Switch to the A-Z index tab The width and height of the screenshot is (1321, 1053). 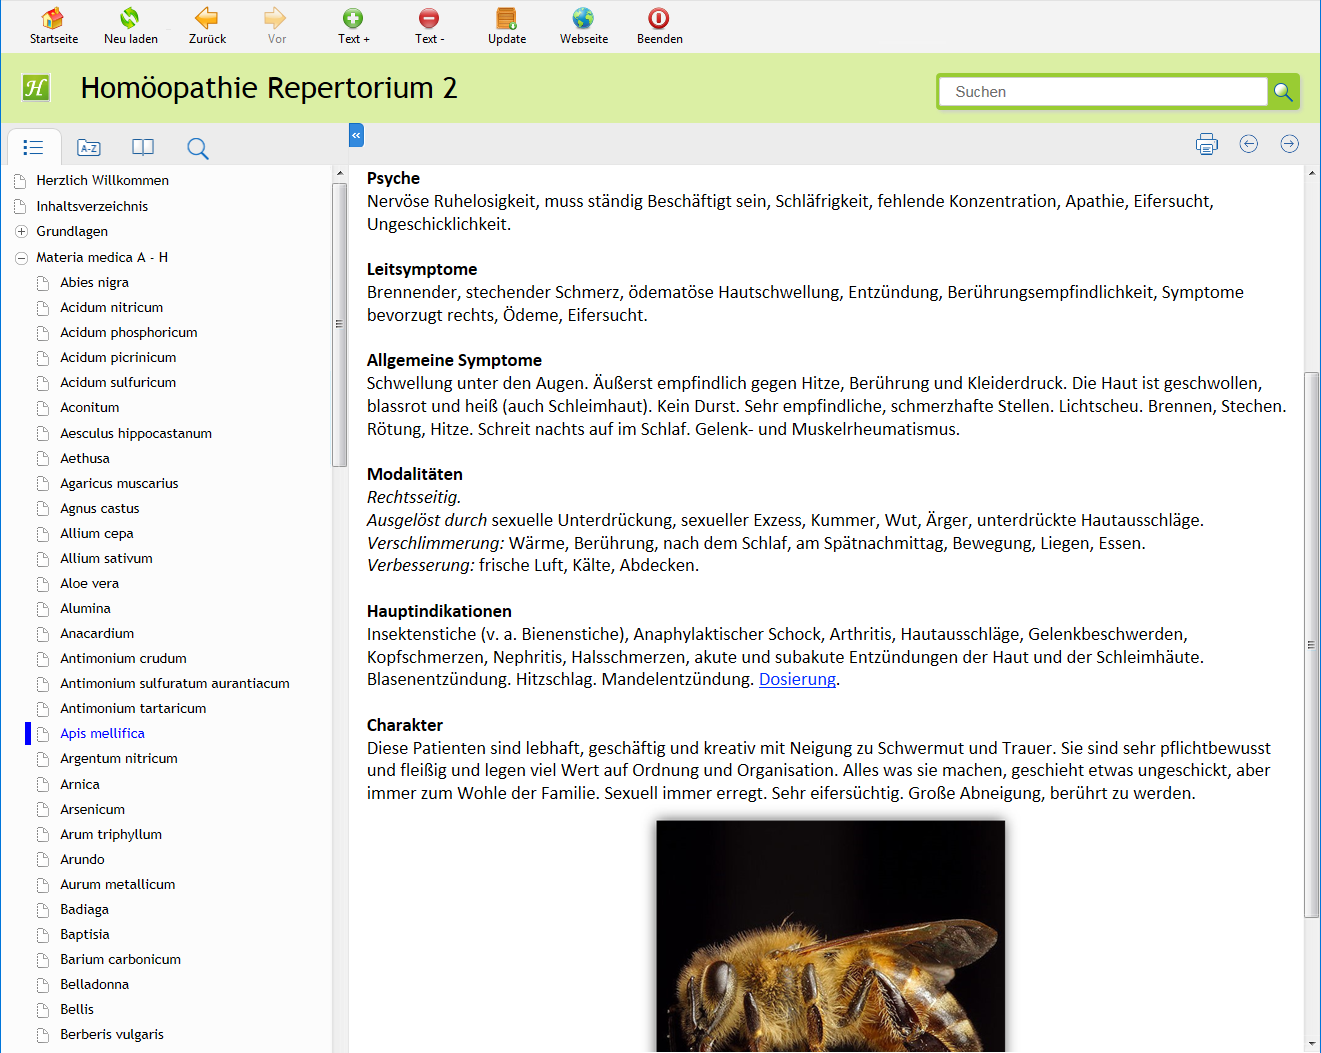89,148
